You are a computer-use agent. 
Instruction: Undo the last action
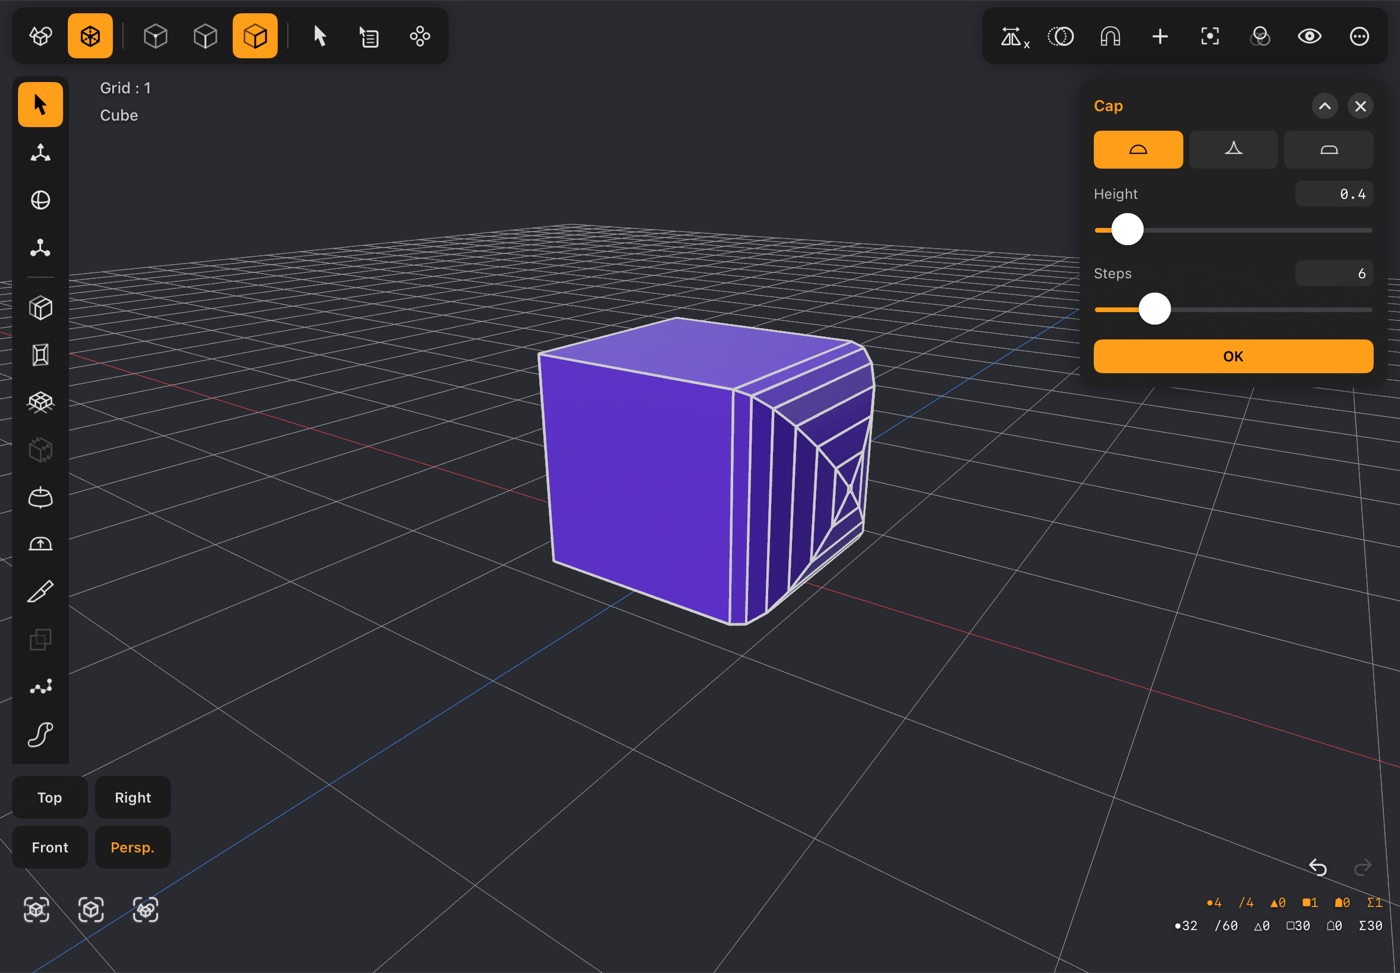[x=1318, y=867]
